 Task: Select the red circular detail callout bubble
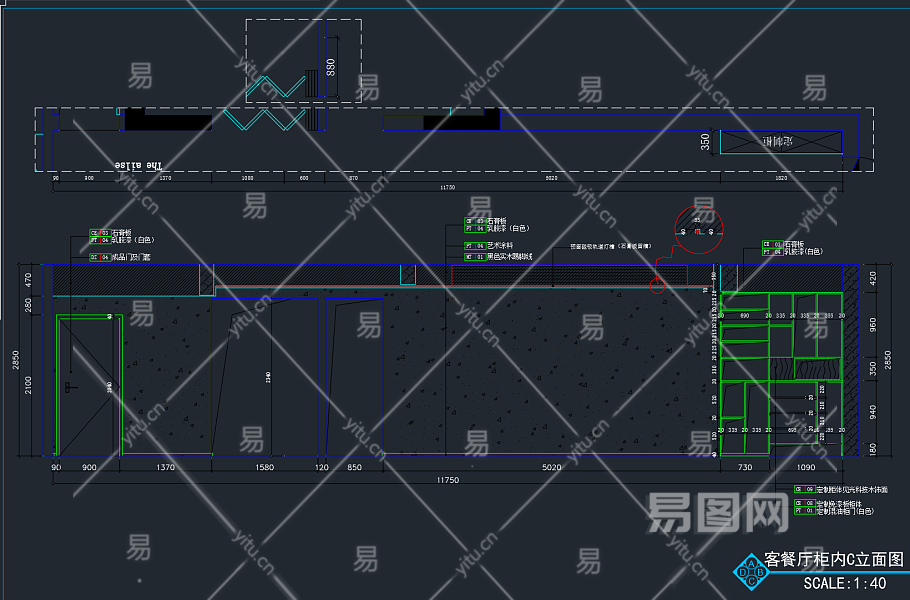pos(699,229)
